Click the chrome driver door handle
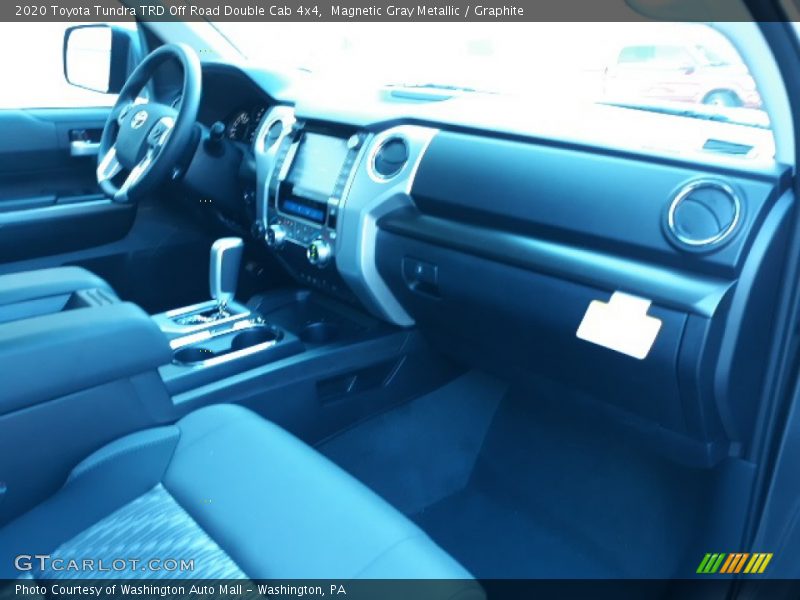 coord(84,146)
